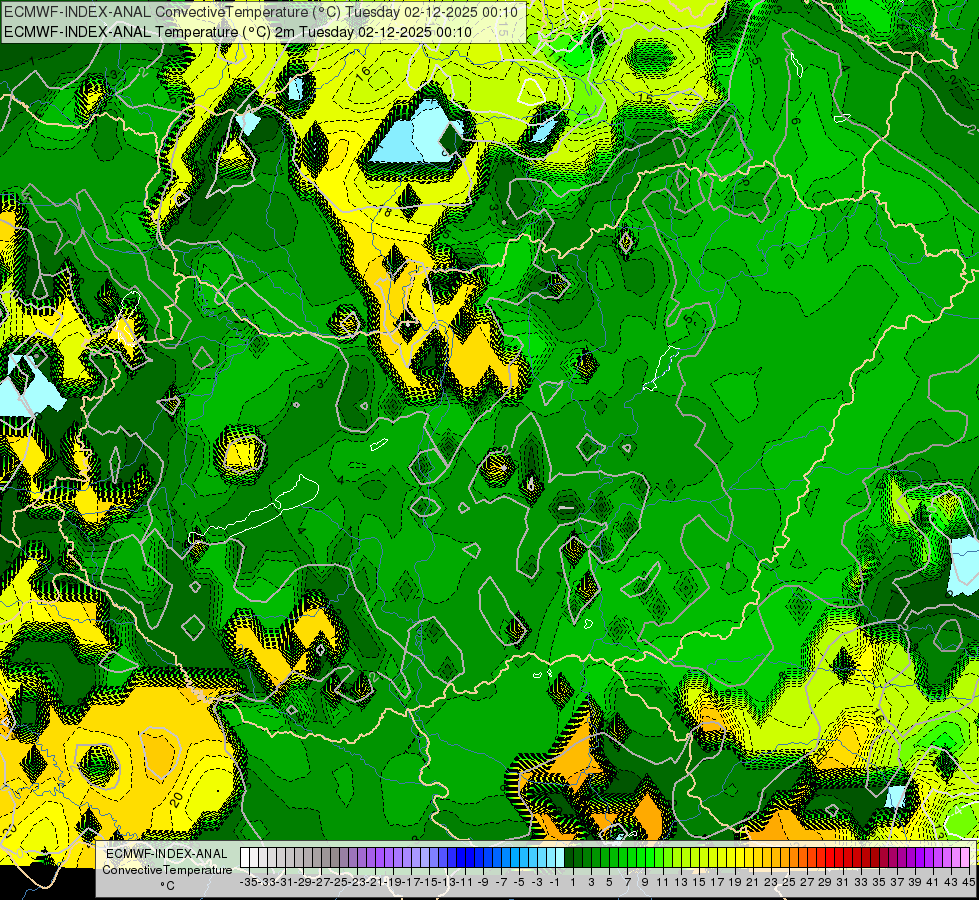Click the legend scale value -9

click(x=483, y=882)
